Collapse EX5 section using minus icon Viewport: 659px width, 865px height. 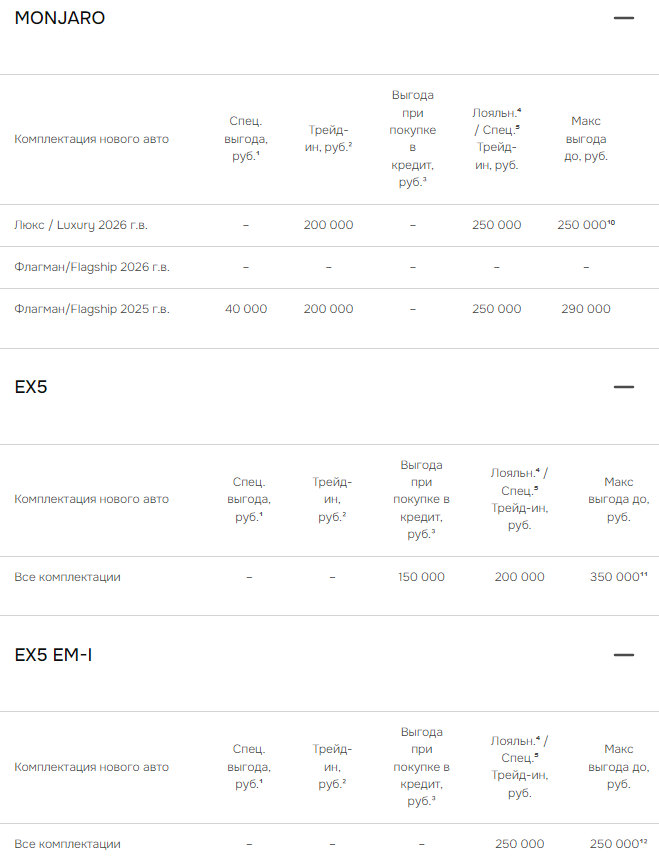pyautogui.click(x=624, y=387)
